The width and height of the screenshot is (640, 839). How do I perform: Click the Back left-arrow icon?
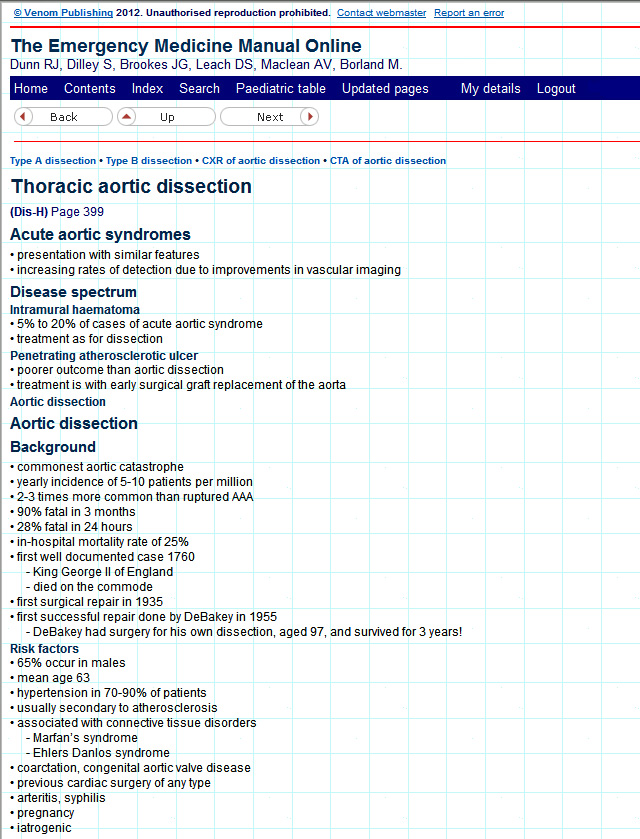[x=23, y=117]
